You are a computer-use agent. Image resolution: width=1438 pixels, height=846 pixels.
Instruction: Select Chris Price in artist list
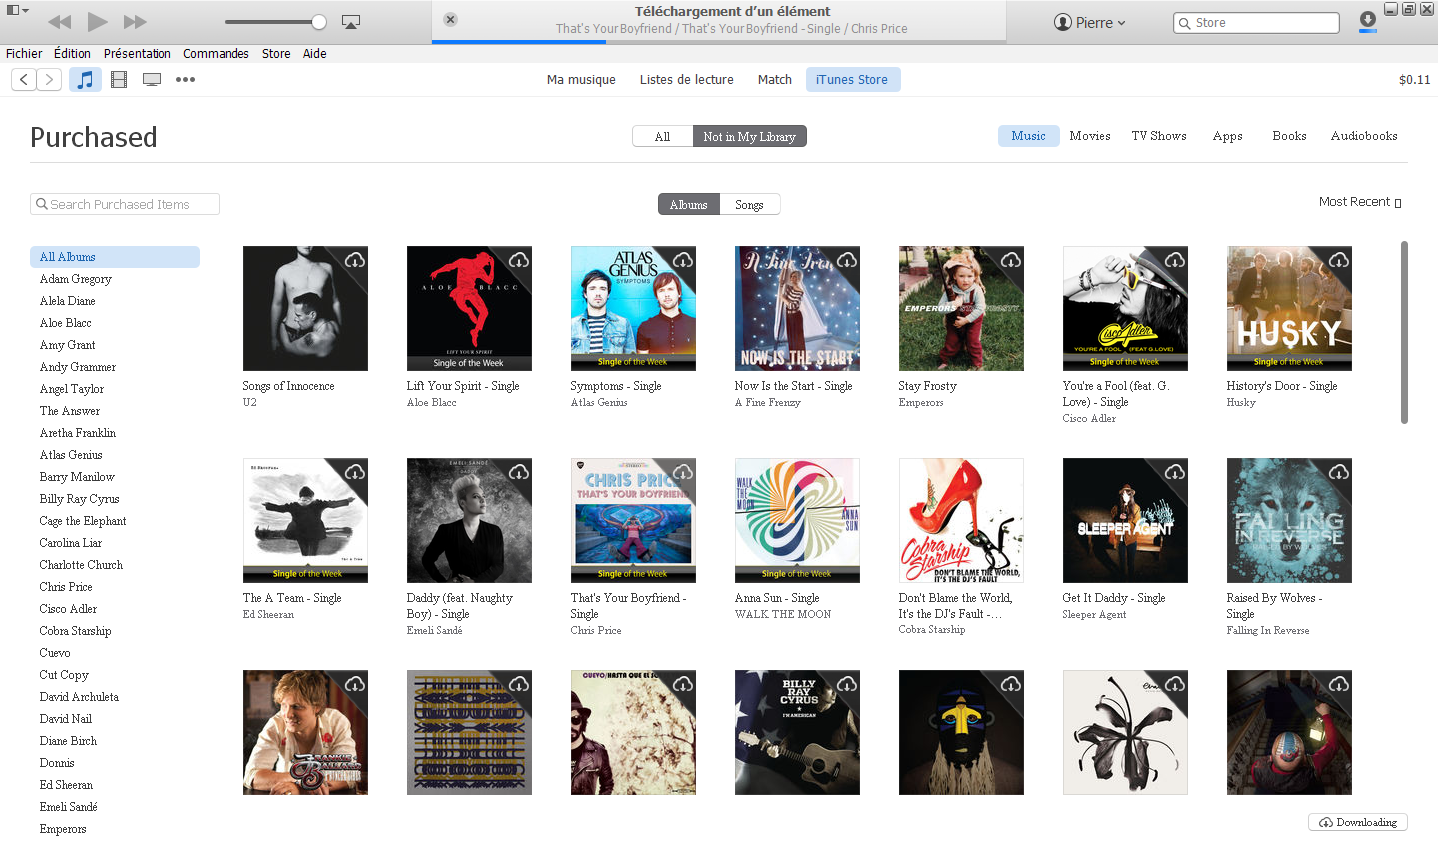click(66, 587)
